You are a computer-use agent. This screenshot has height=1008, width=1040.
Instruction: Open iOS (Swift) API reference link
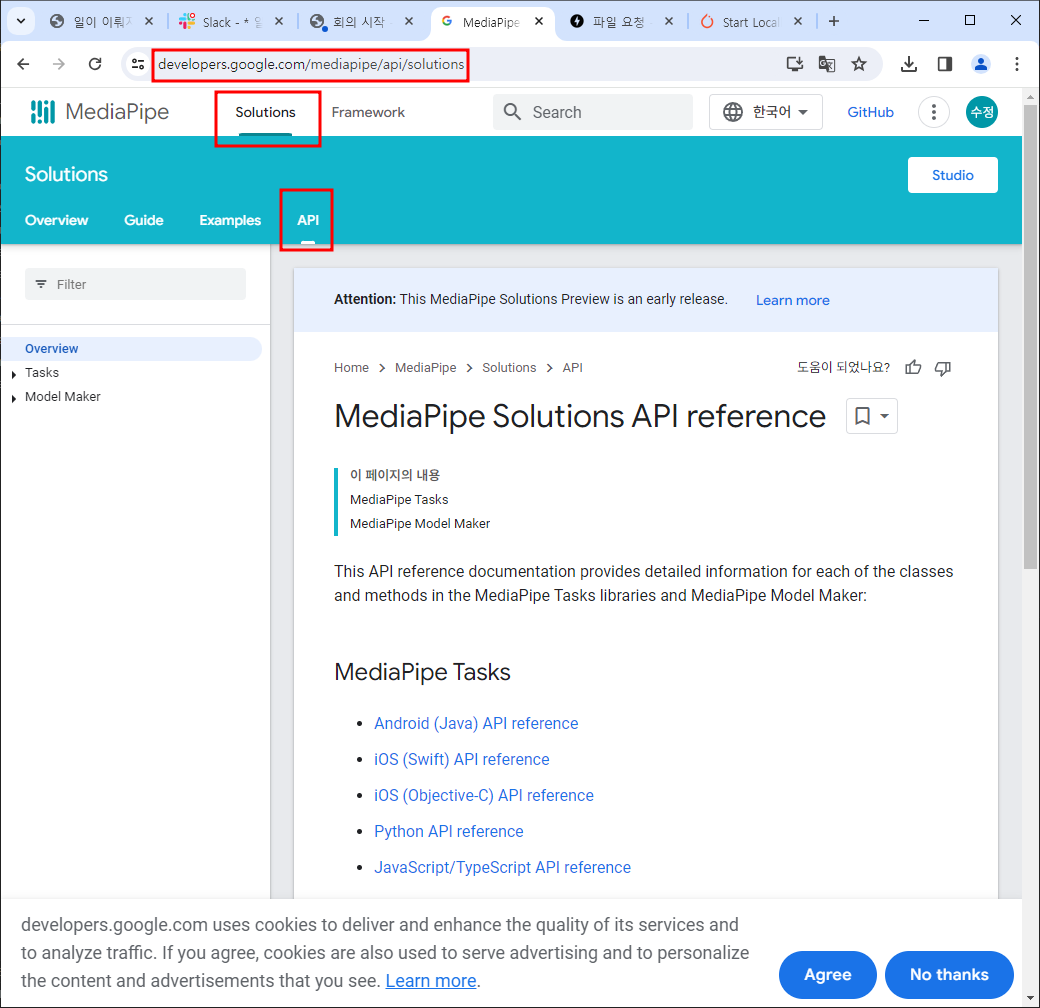(462, 759)
